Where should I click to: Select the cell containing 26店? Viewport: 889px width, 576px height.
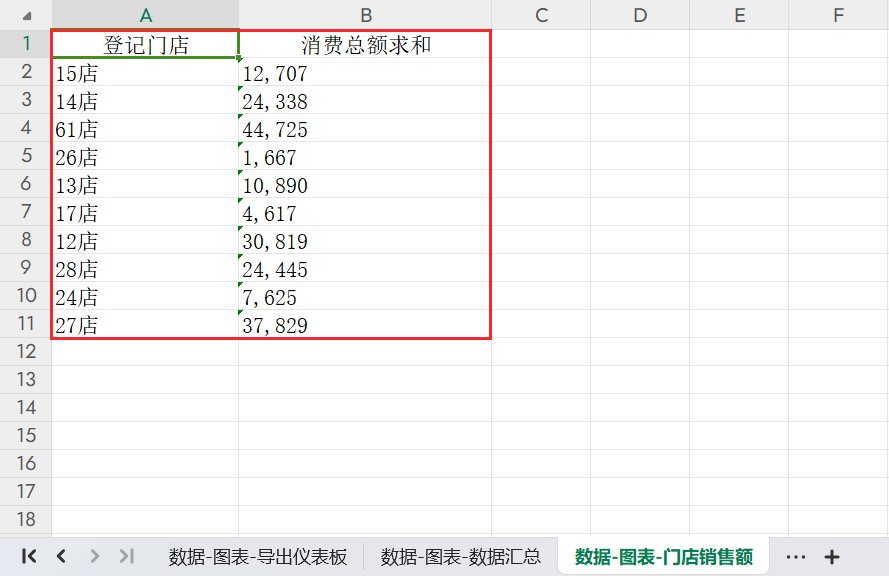145,156
